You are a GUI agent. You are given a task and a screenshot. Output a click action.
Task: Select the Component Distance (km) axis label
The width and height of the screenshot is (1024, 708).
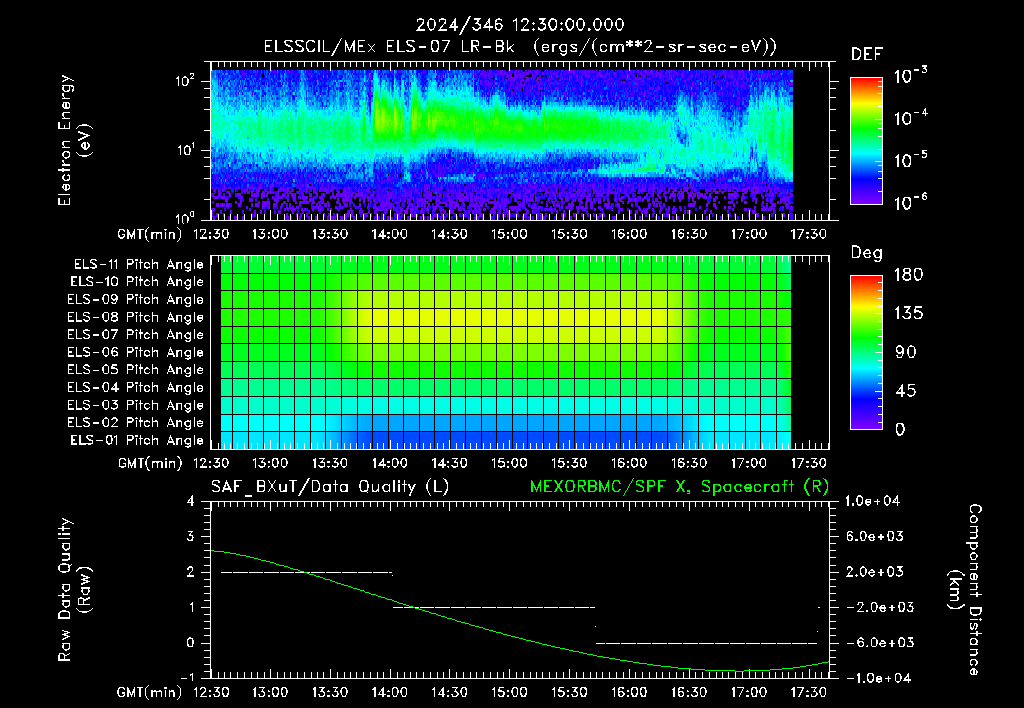[965, 590]
